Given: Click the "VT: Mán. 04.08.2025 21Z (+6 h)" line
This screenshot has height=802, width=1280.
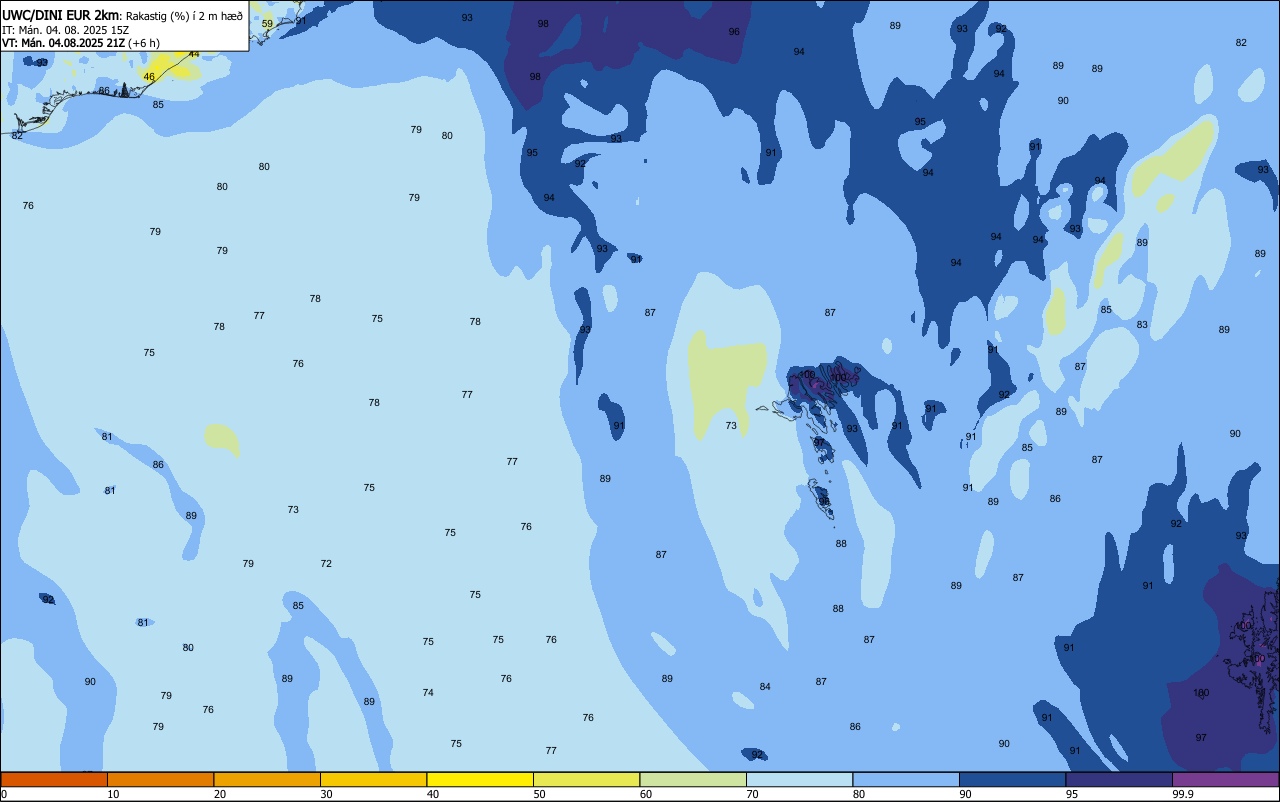Looking at the screenshot, I should pos(80,43).
